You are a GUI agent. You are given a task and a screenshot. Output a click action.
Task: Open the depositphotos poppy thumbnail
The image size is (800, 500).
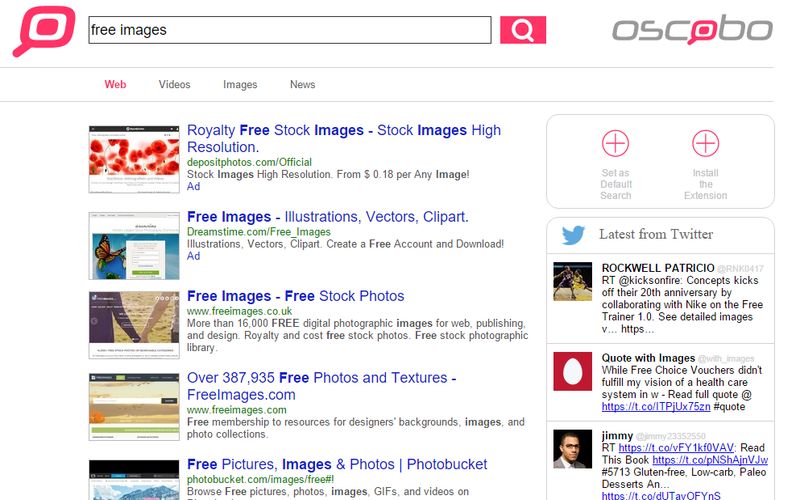pos(134,159)
